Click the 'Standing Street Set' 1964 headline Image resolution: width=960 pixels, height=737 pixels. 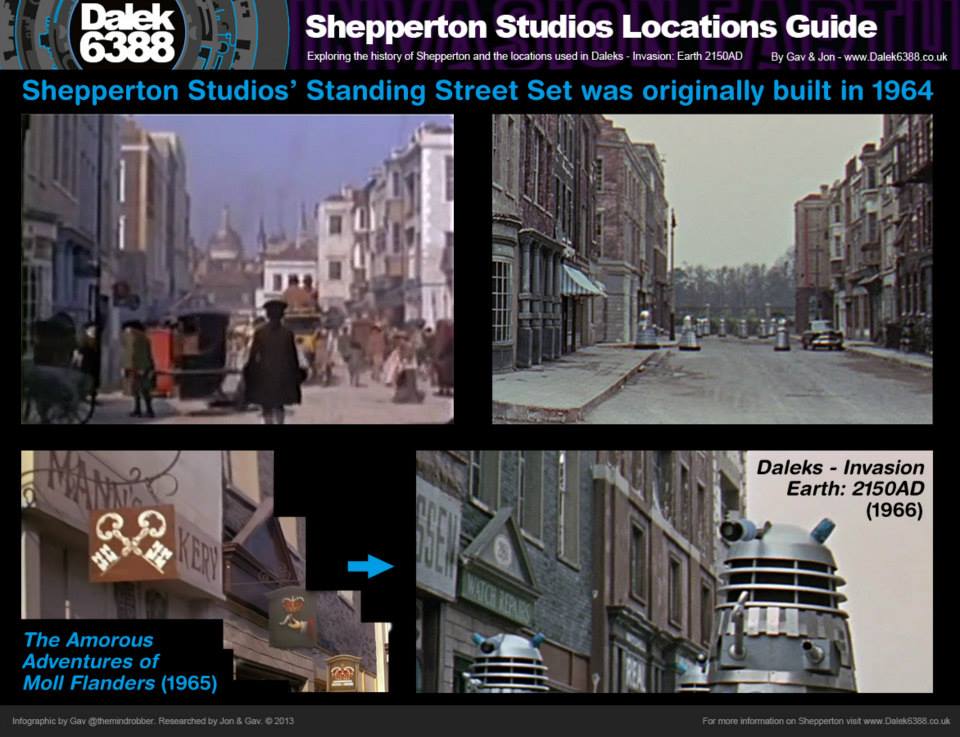[x=478, y=91]
